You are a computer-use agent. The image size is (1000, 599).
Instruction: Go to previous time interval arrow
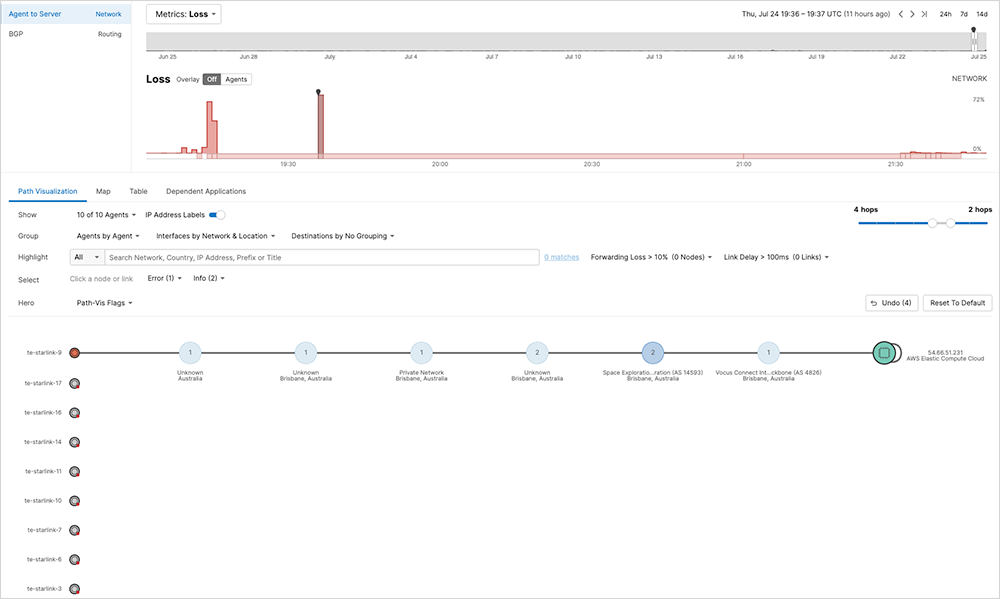click(900, 14)
